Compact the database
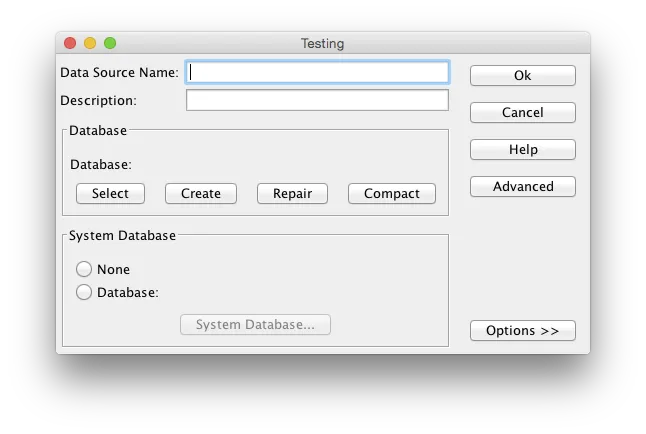 (391, 194)
